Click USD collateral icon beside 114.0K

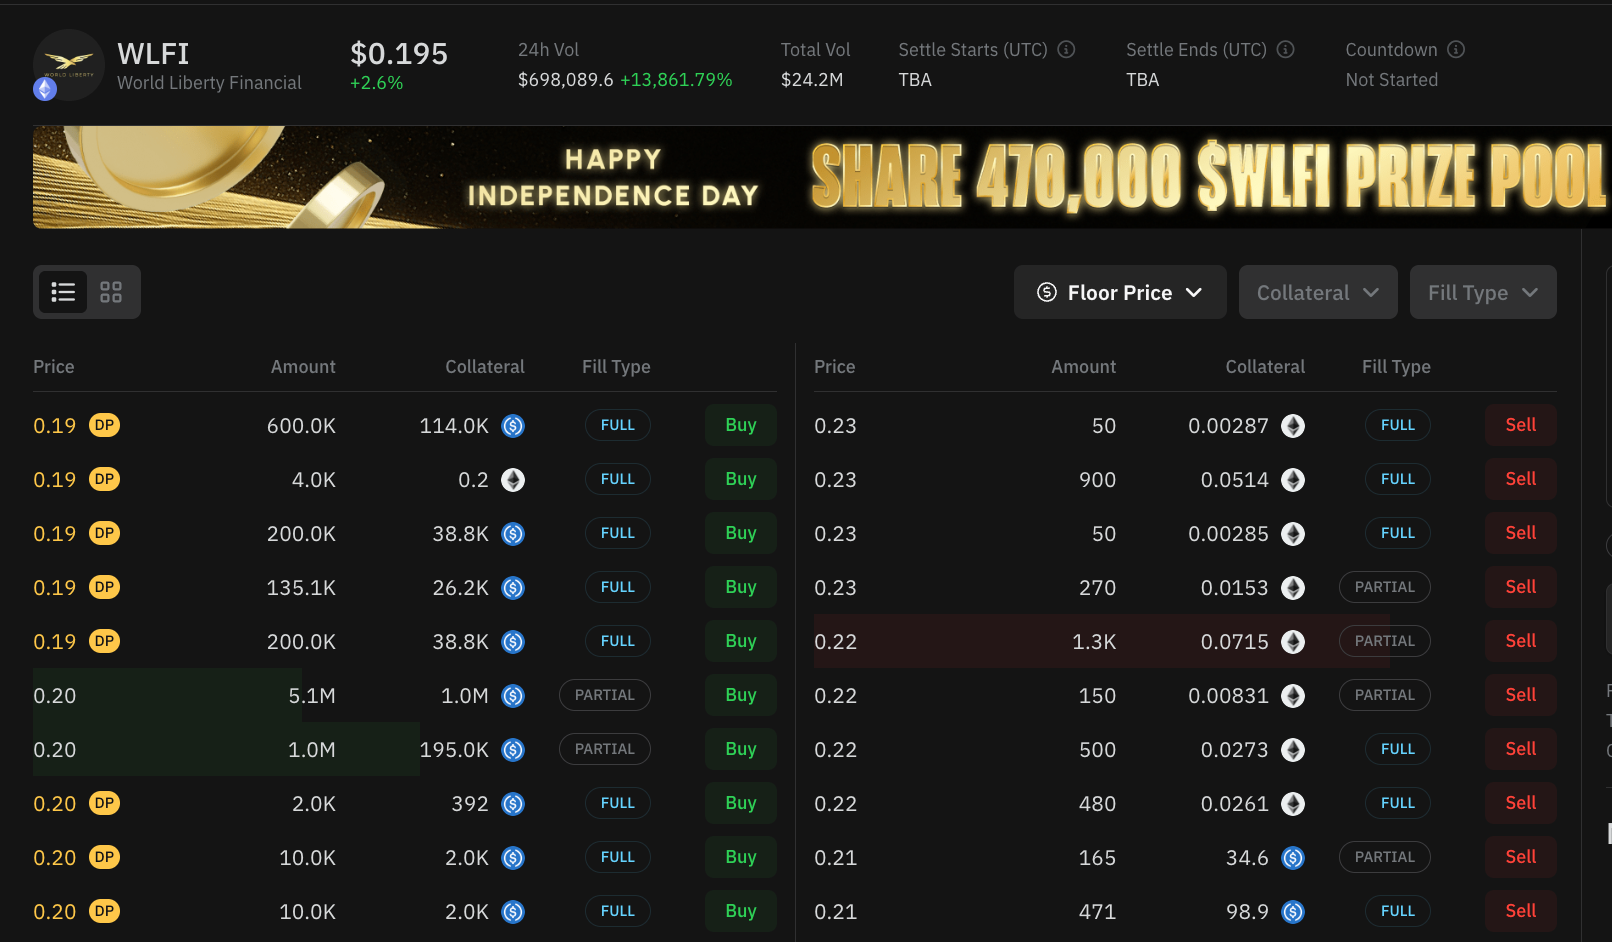click(x=513, y=426)
